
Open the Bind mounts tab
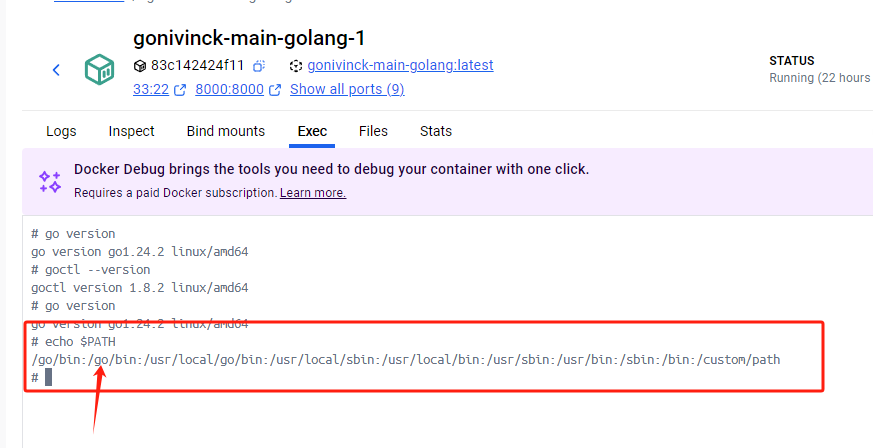click(x=225, y=131)
